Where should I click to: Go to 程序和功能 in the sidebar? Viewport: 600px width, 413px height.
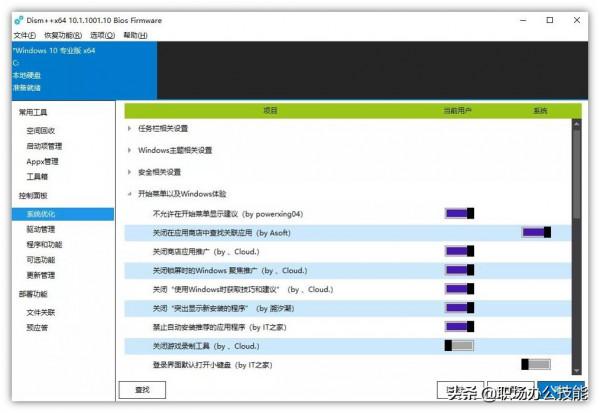click(x=44, y=245)
